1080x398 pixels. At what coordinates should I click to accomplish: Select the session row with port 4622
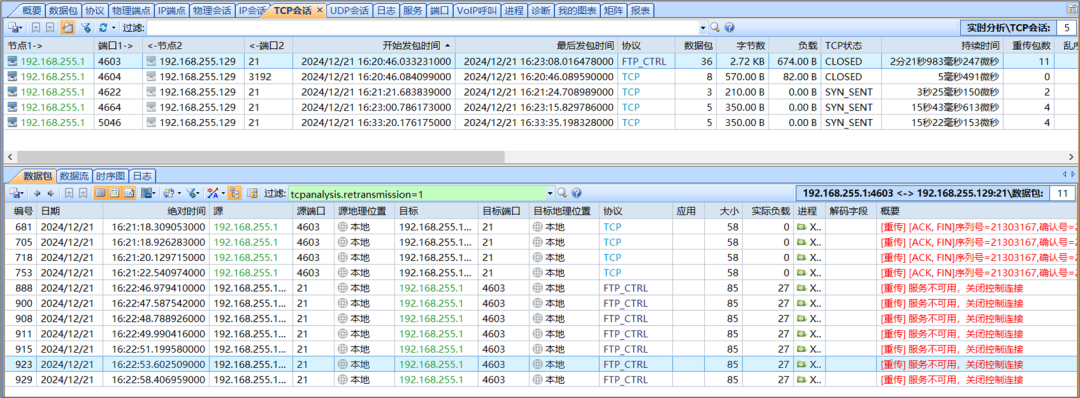point(540,92)
